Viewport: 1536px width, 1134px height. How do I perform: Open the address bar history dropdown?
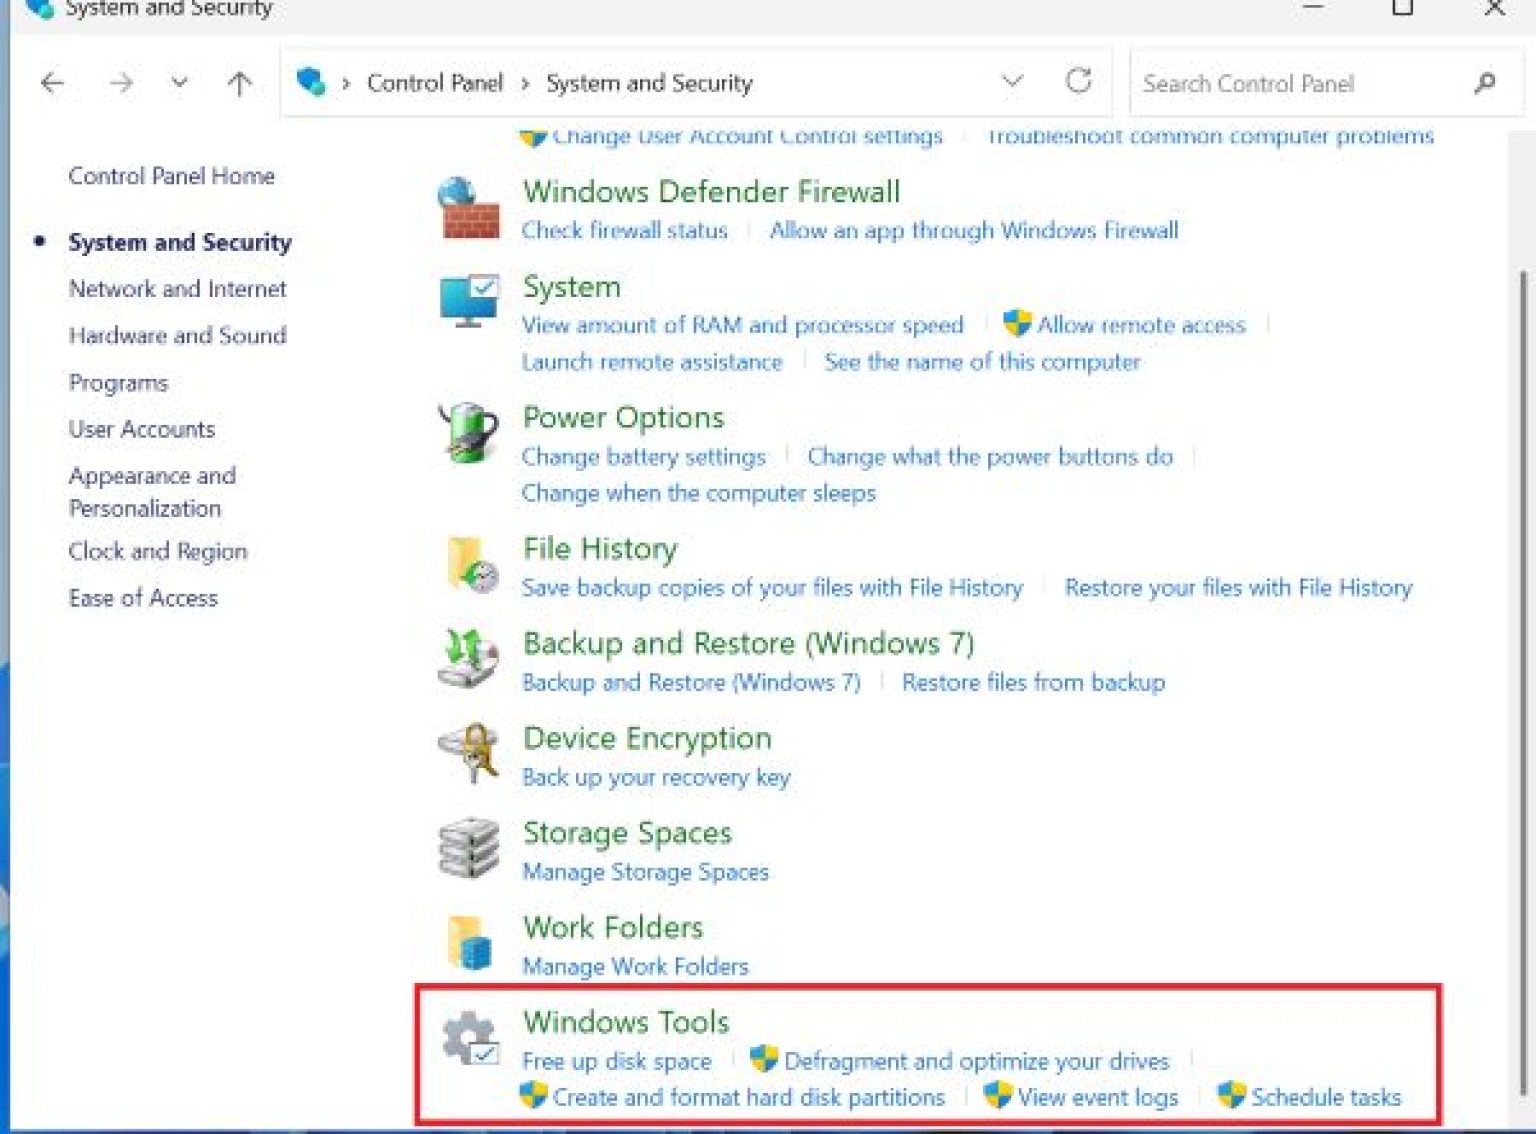tap(1013, 82)
